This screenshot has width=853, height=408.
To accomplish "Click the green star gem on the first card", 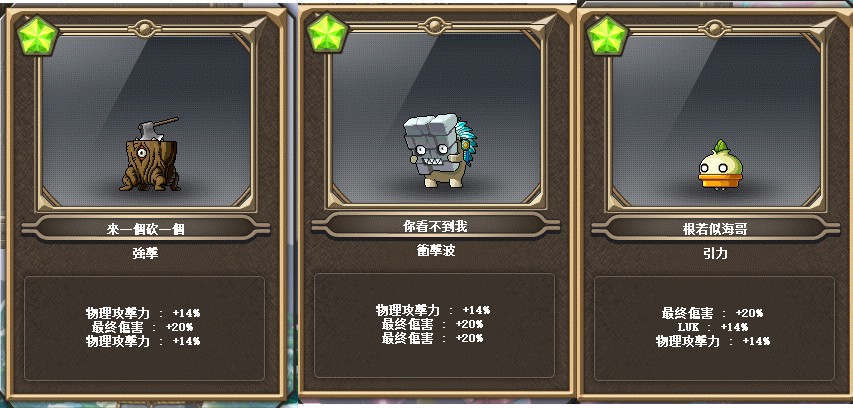I will (x=37, y=35).
